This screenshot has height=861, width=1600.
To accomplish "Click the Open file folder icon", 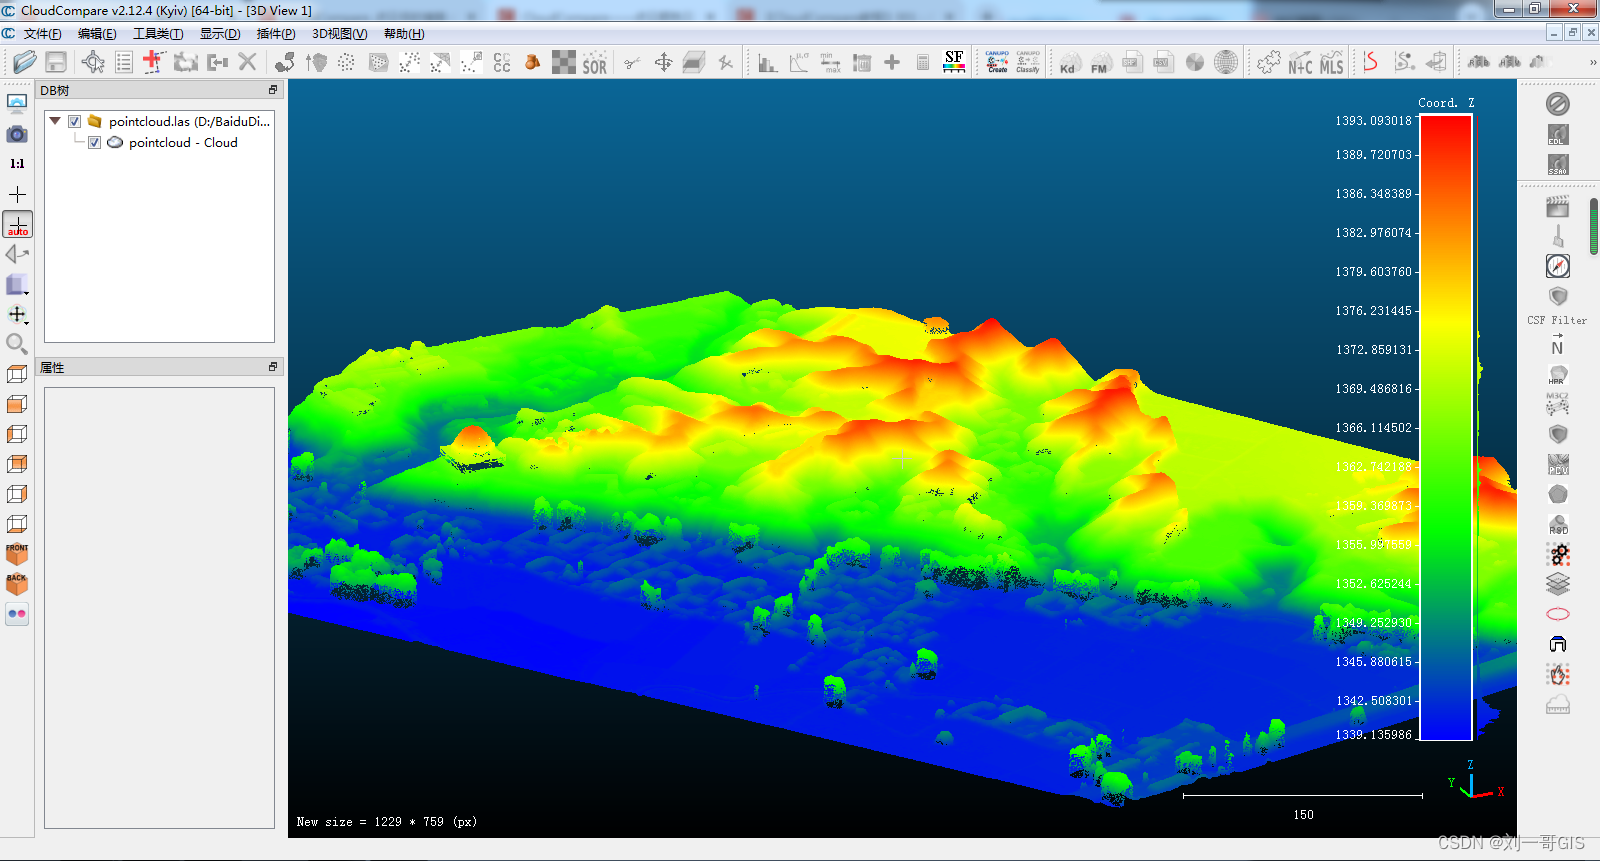I will coord(25,62).
